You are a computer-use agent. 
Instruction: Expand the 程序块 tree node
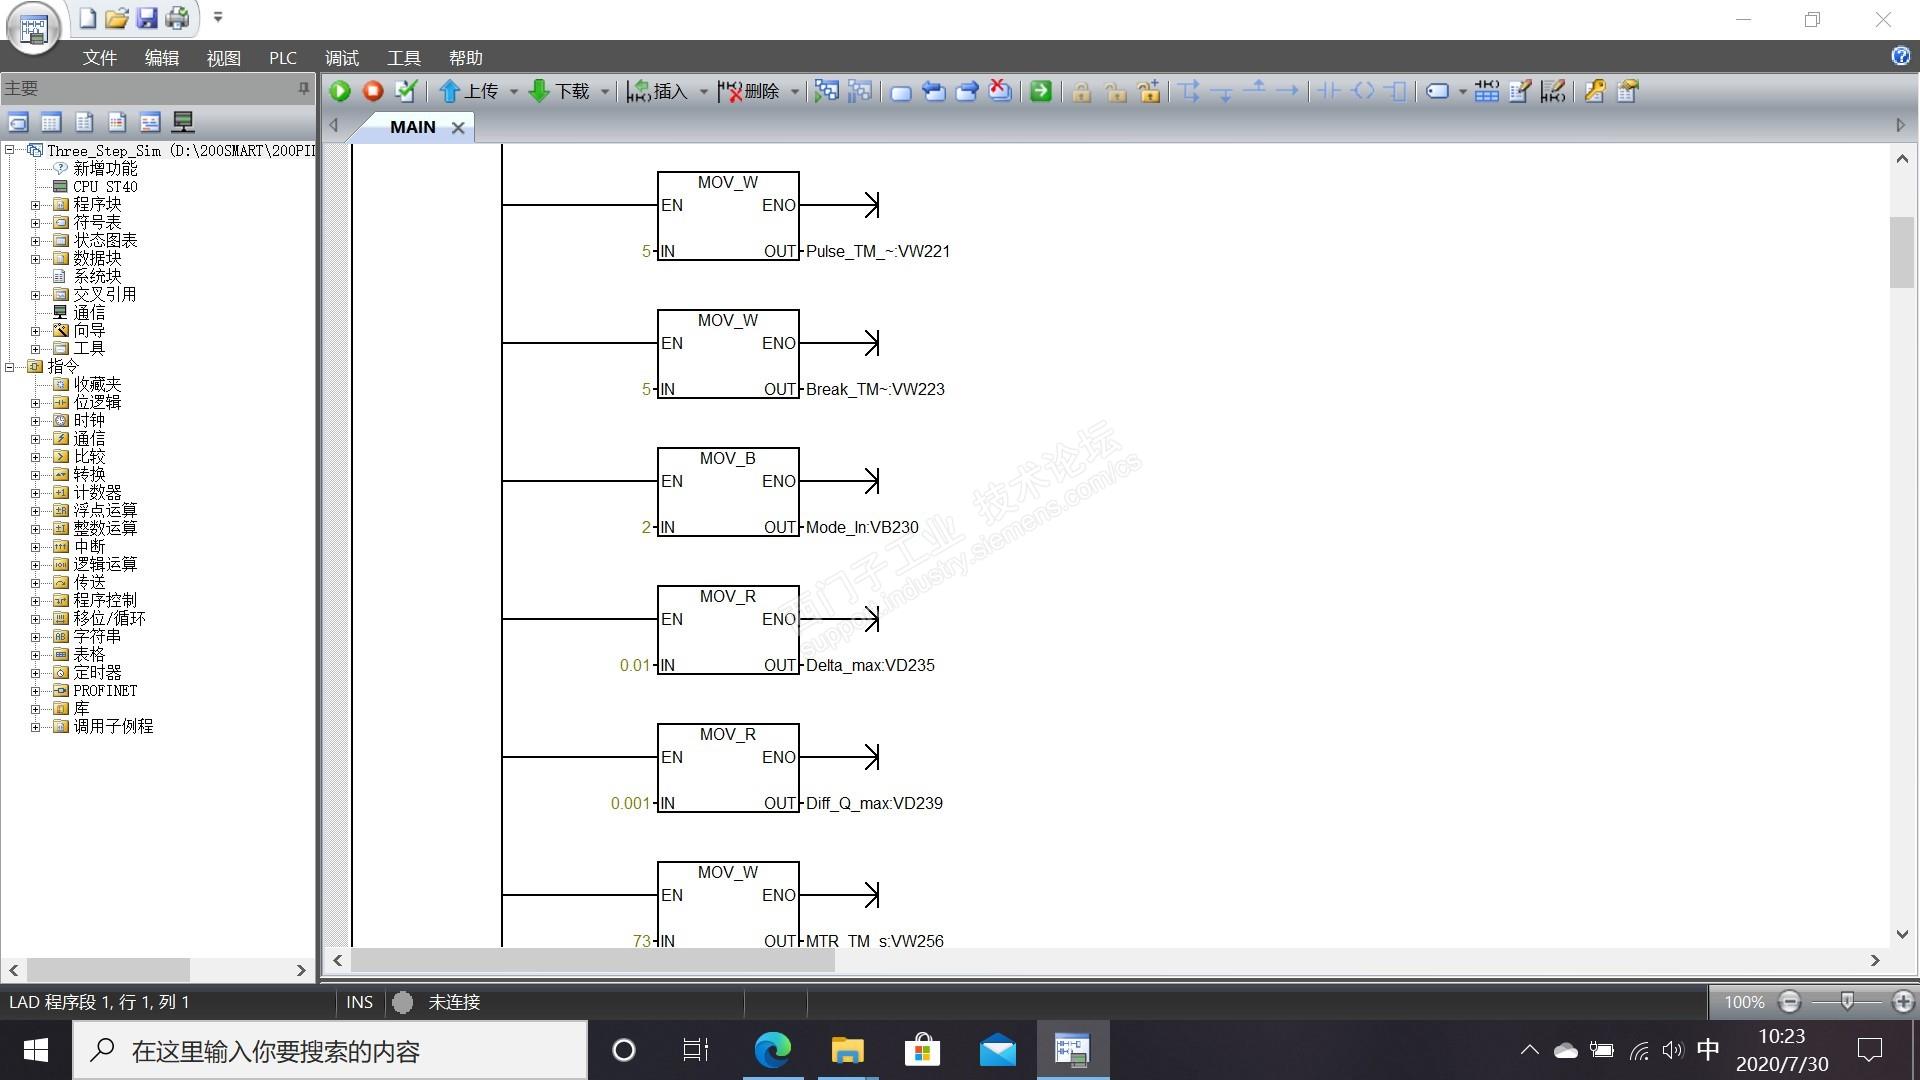pyautogui.click(x=35, y=204)
